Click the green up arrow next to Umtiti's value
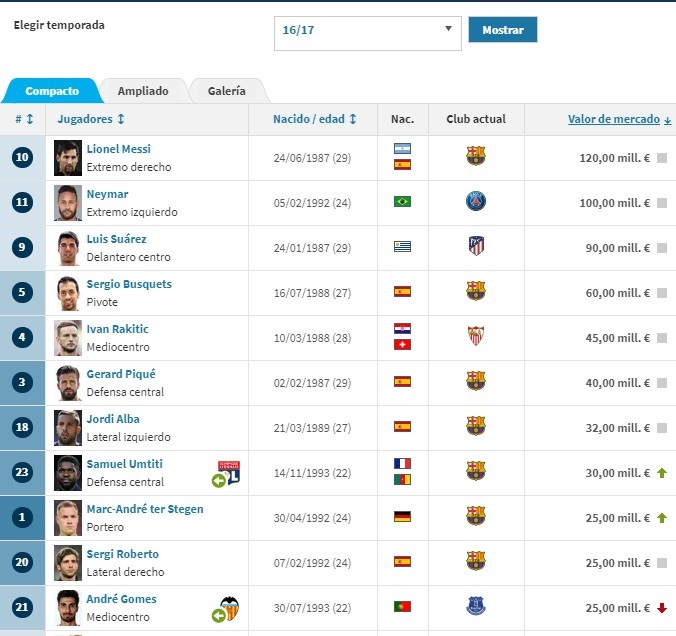 662,473
